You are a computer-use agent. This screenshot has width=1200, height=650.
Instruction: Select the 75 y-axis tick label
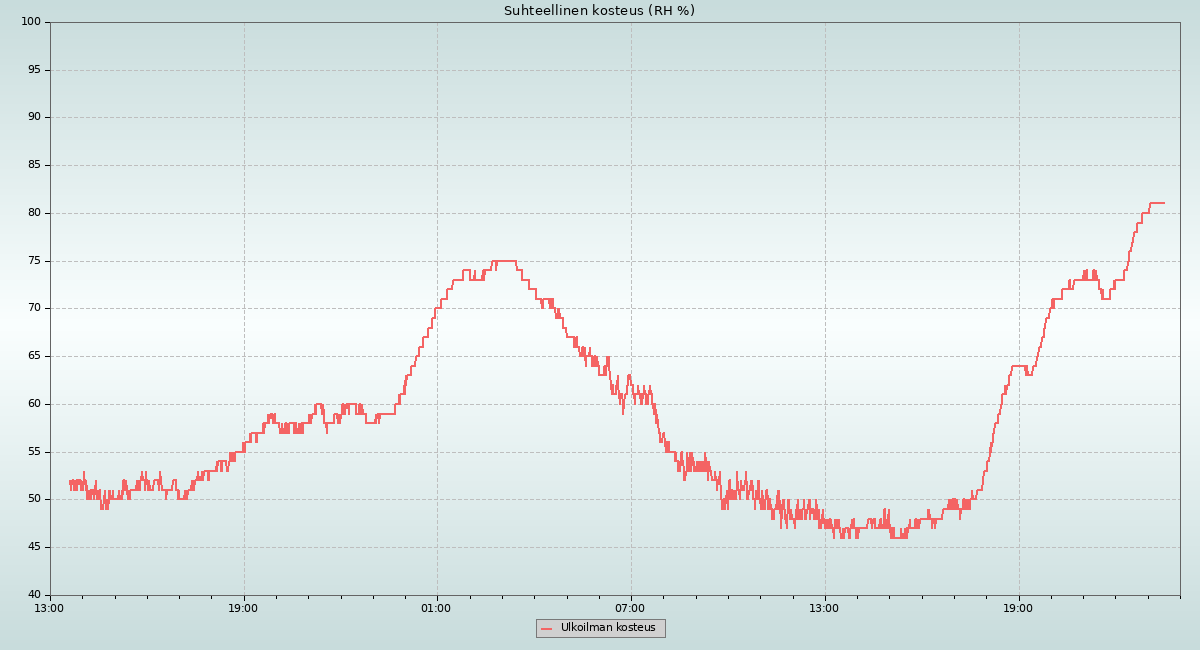pyautogui.click(x=34, y=261)
